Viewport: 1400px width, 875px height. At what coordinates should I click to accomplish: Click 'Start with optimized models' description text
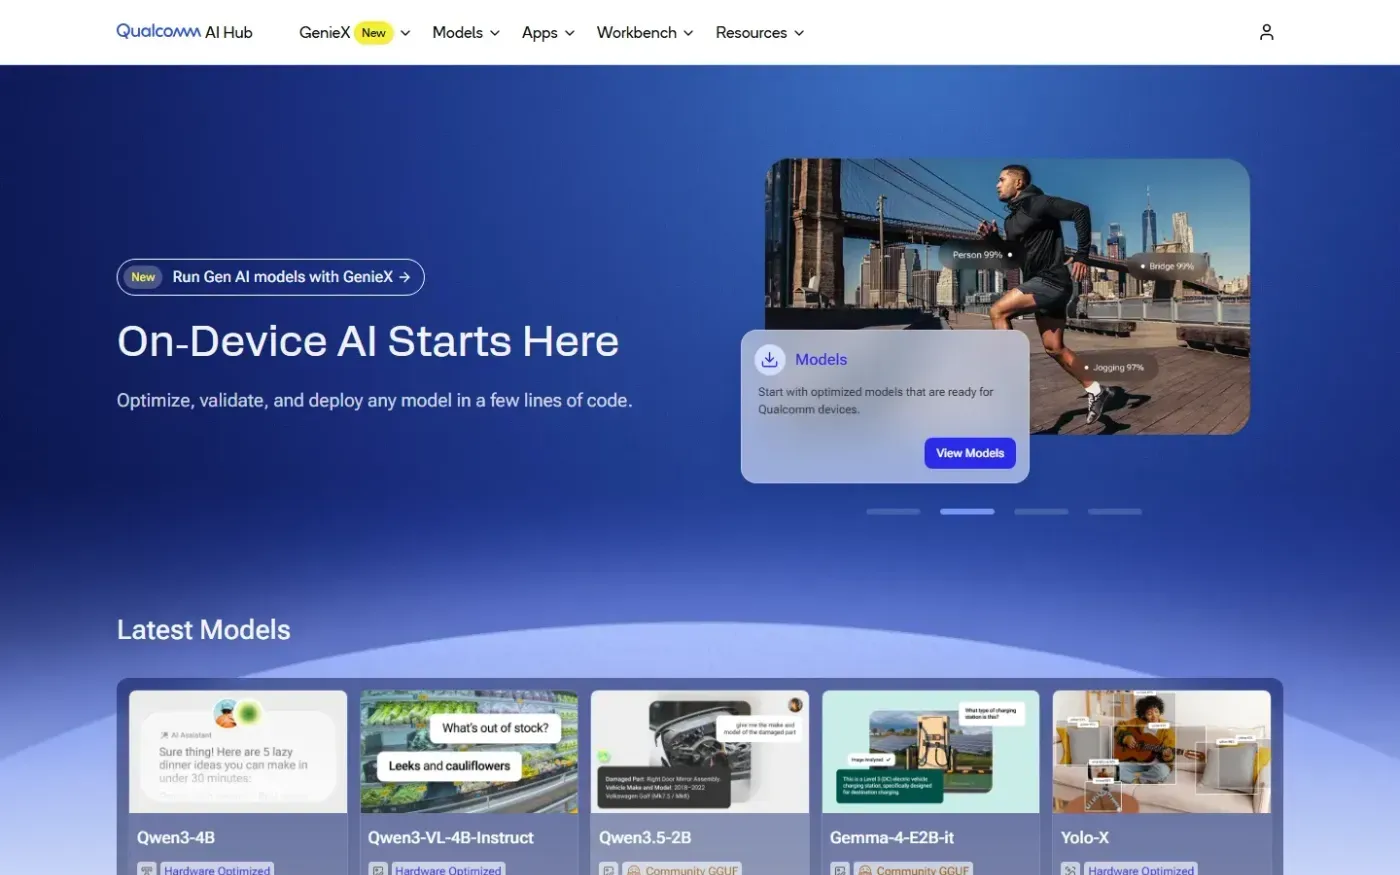coord(876,400)
